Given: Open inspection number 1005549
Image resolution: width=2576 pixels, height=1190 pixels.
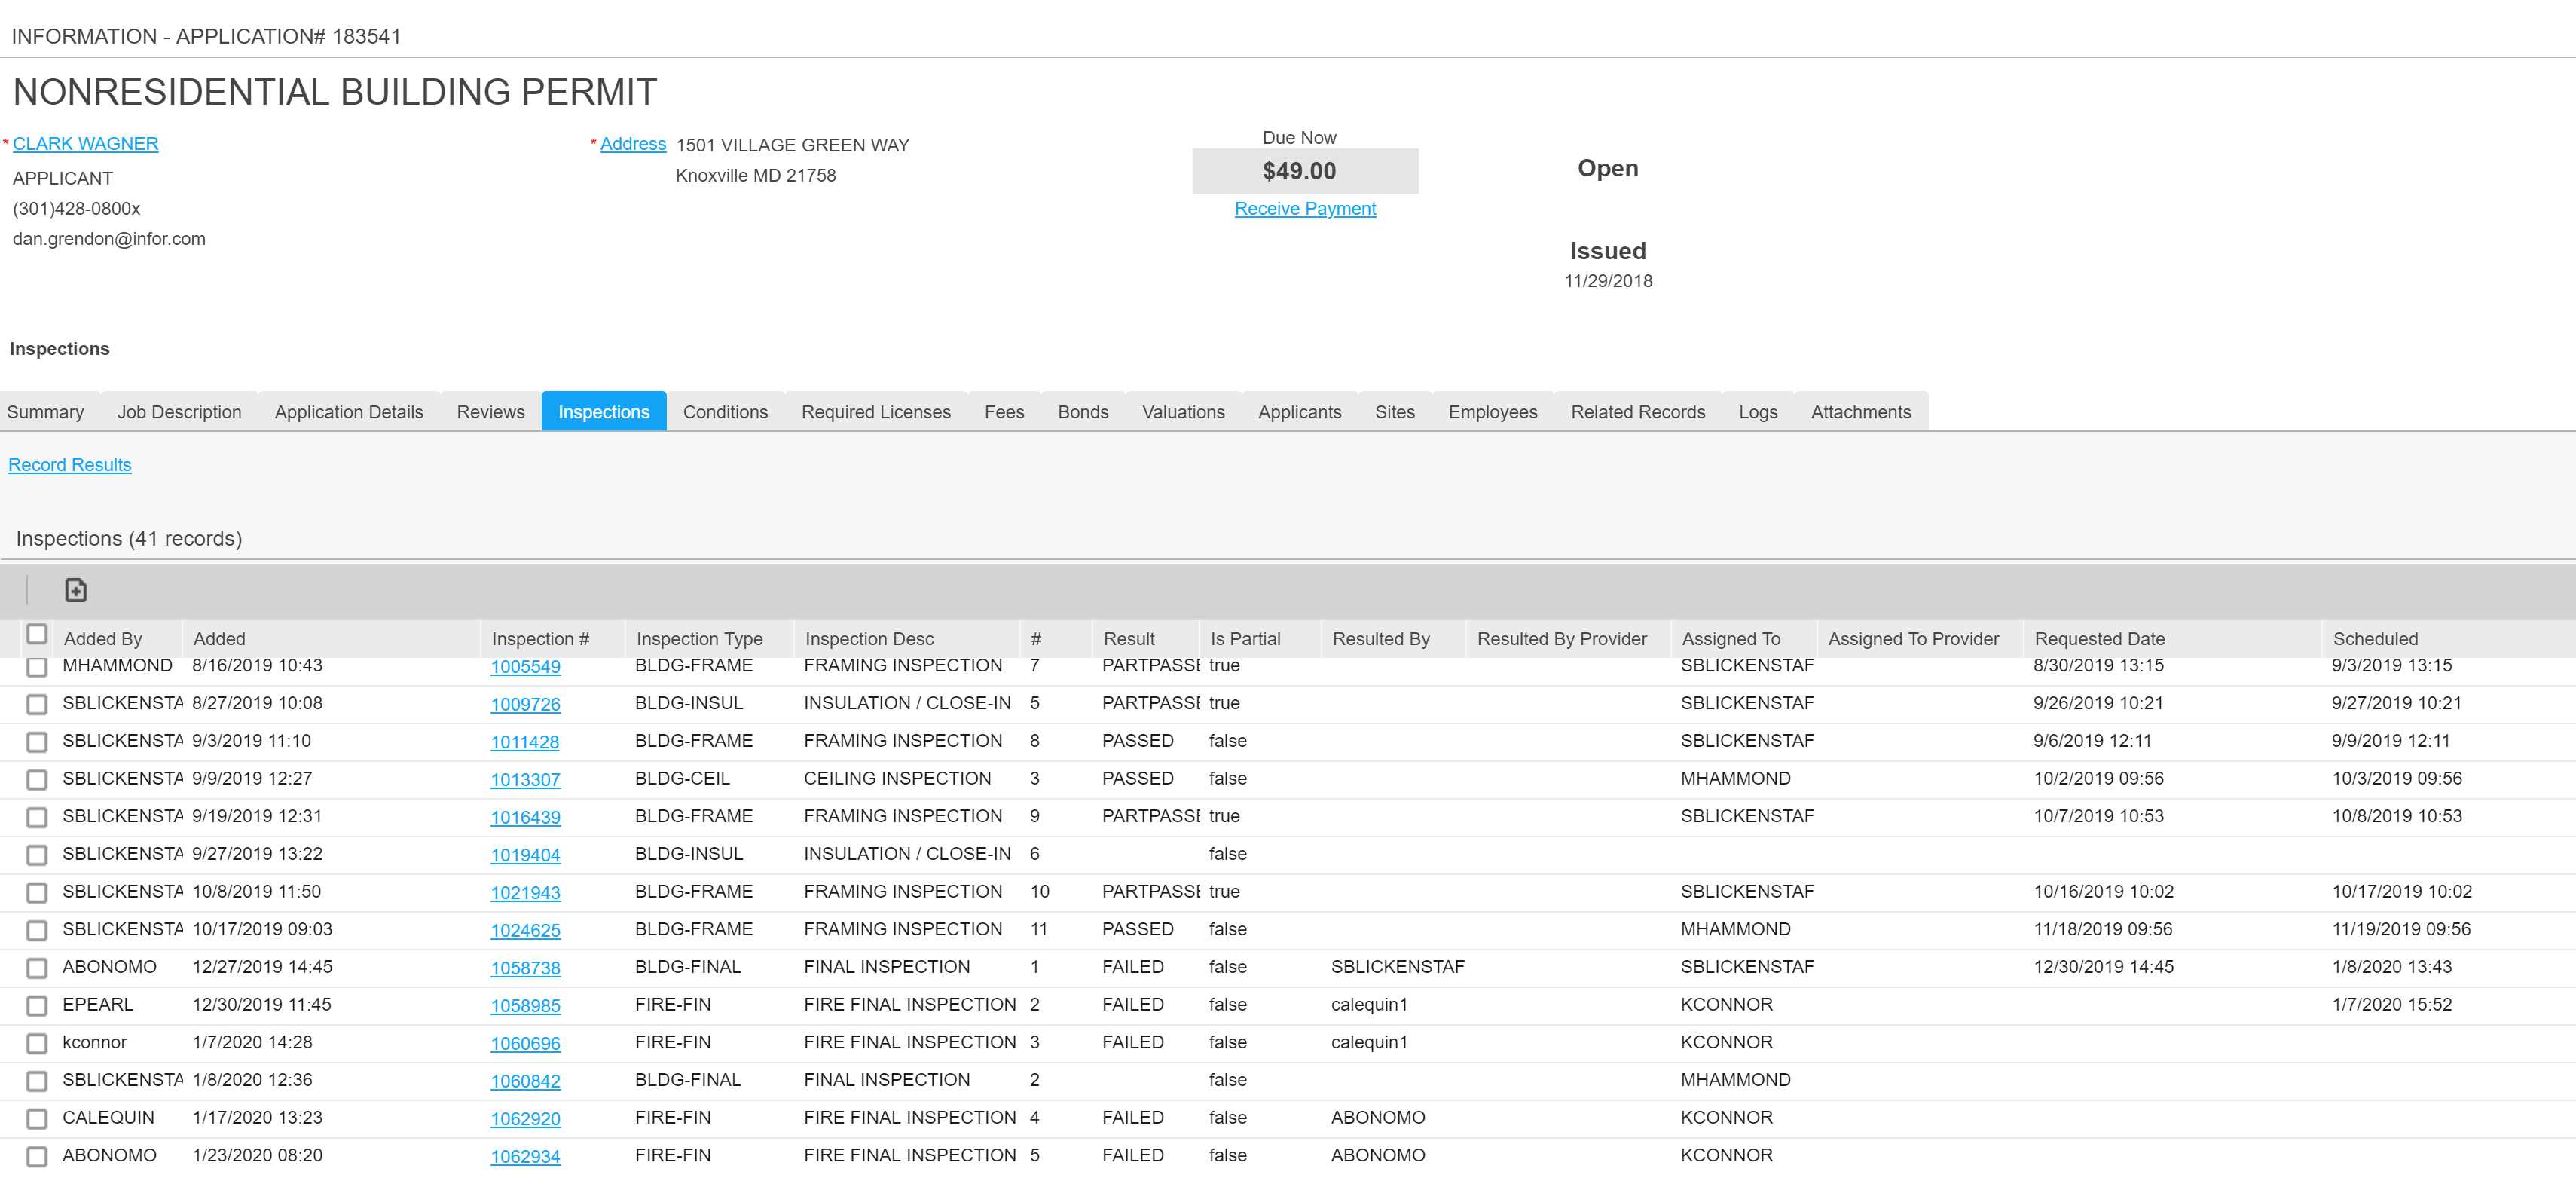Looking at the screenshot, I should click(x=525, y=667).
